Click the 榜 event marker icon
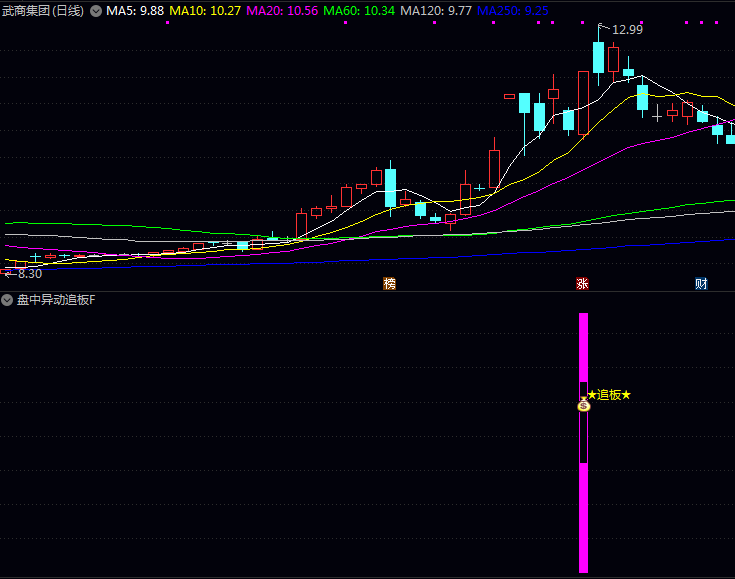735x579 pixels. [x=389, y=284]
